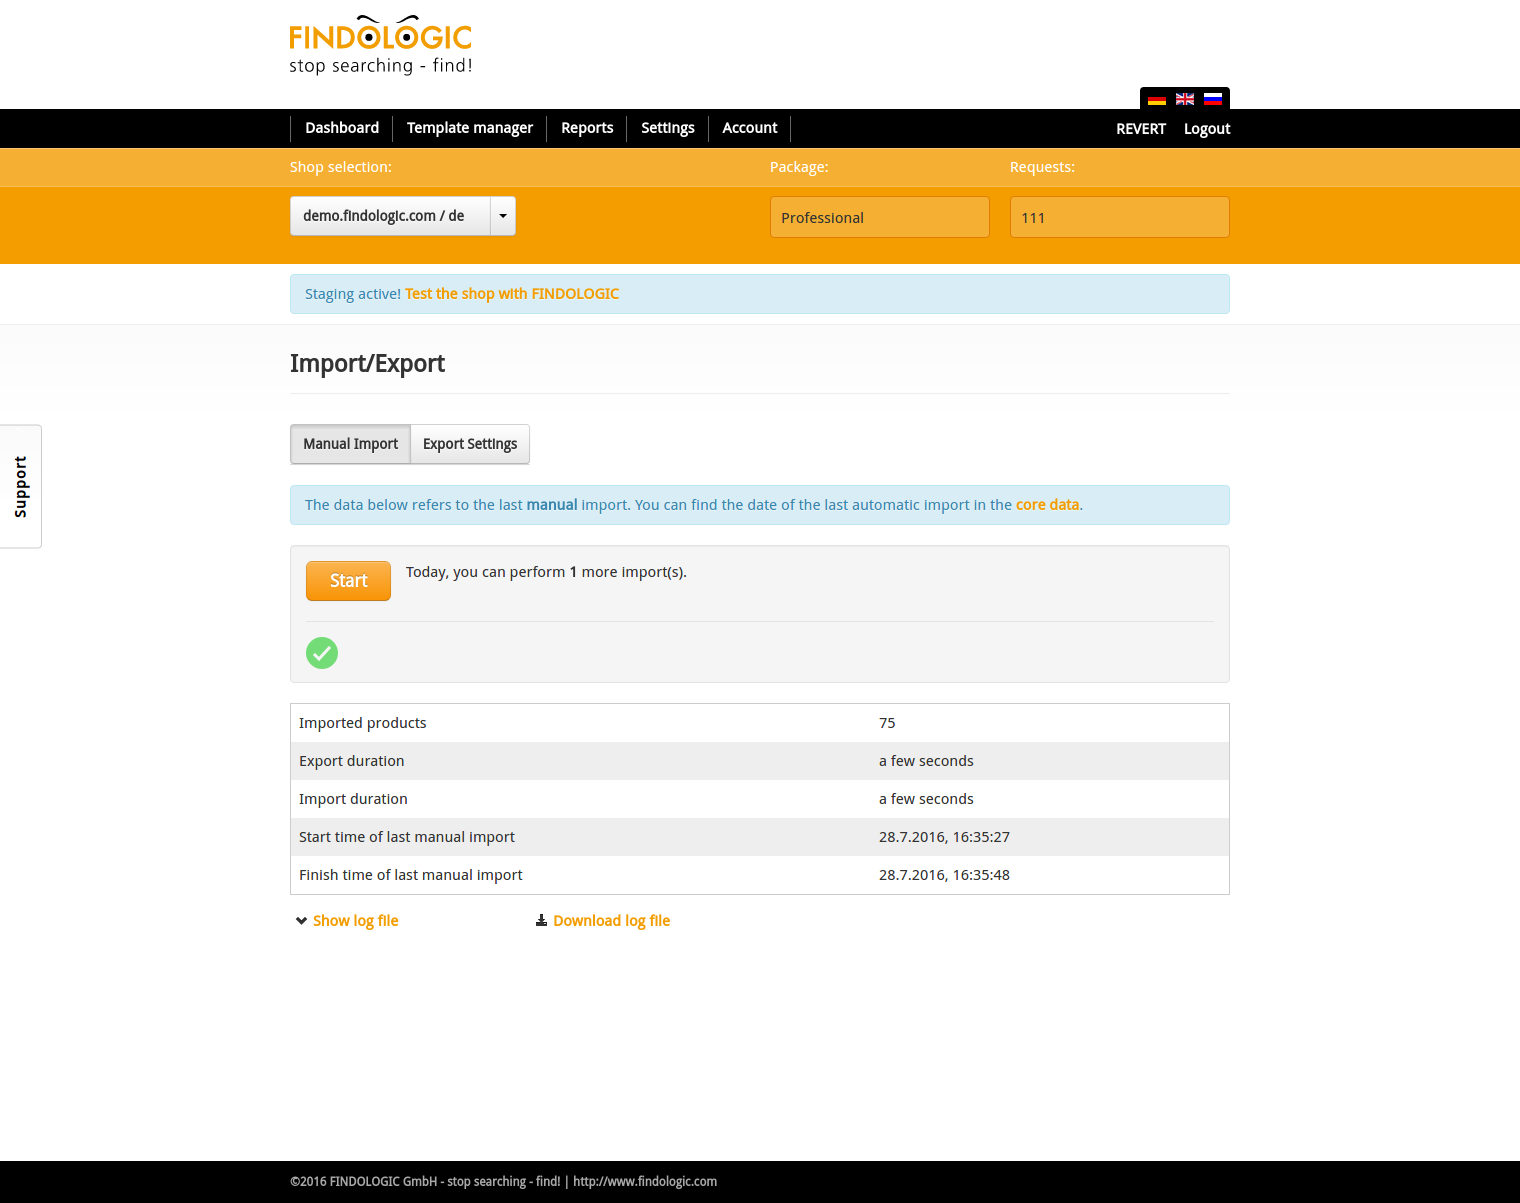Image resolution: width=1520 pixels, height=1203 pixels.
Task: Log out of the account
Action: pyautogui.click(x=1207, y=129)
